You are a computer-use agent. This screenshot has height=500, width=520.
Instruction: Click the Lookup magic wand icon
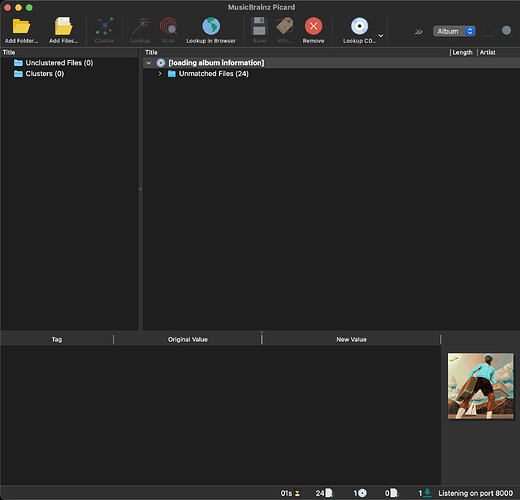point(140,26)
